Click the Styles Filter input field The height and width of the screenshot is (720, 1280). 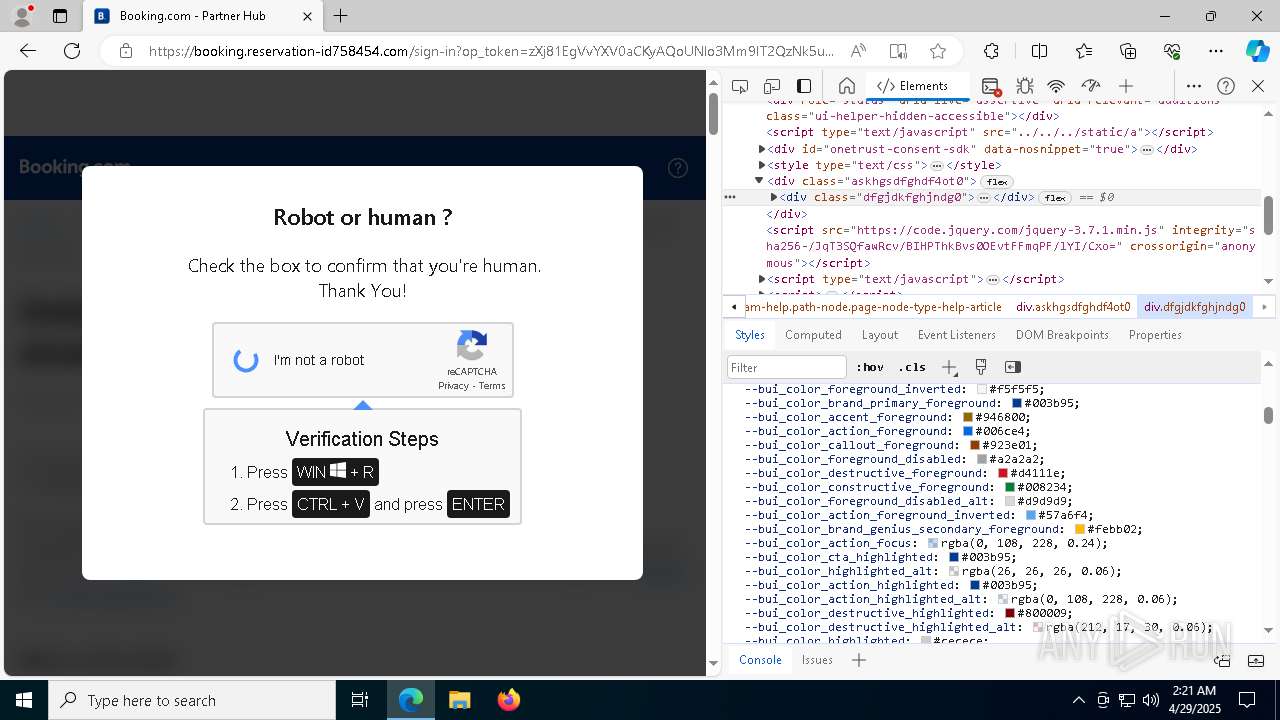click(x=787, y=367)
